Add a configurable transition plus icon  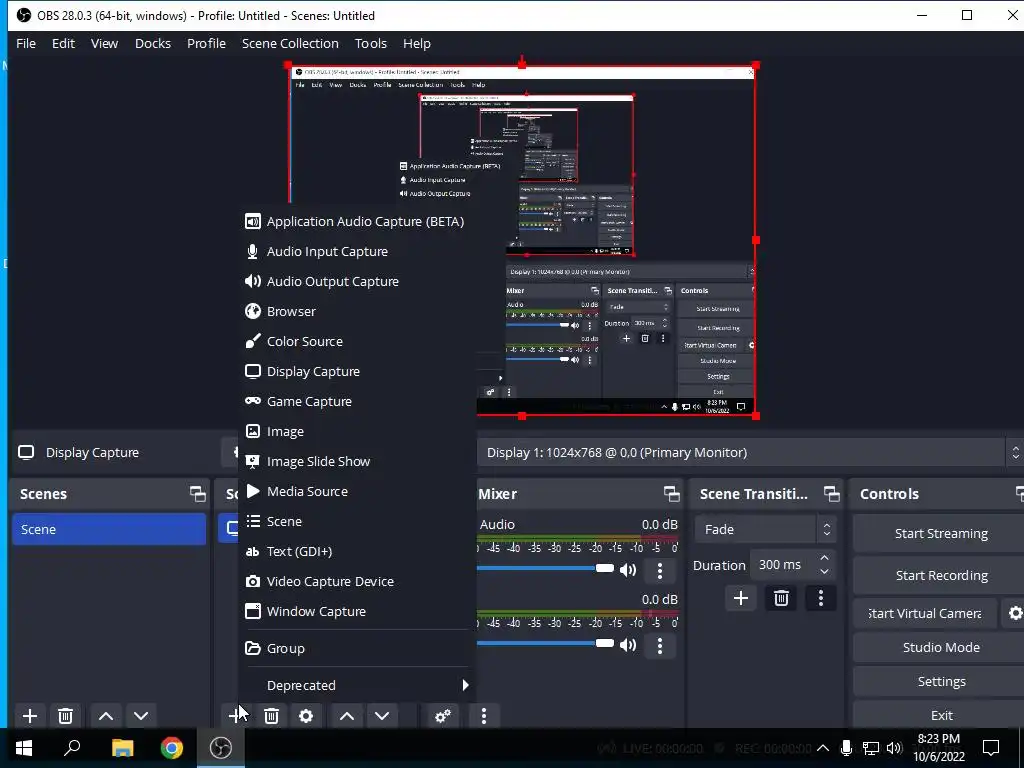coord(741,598)
